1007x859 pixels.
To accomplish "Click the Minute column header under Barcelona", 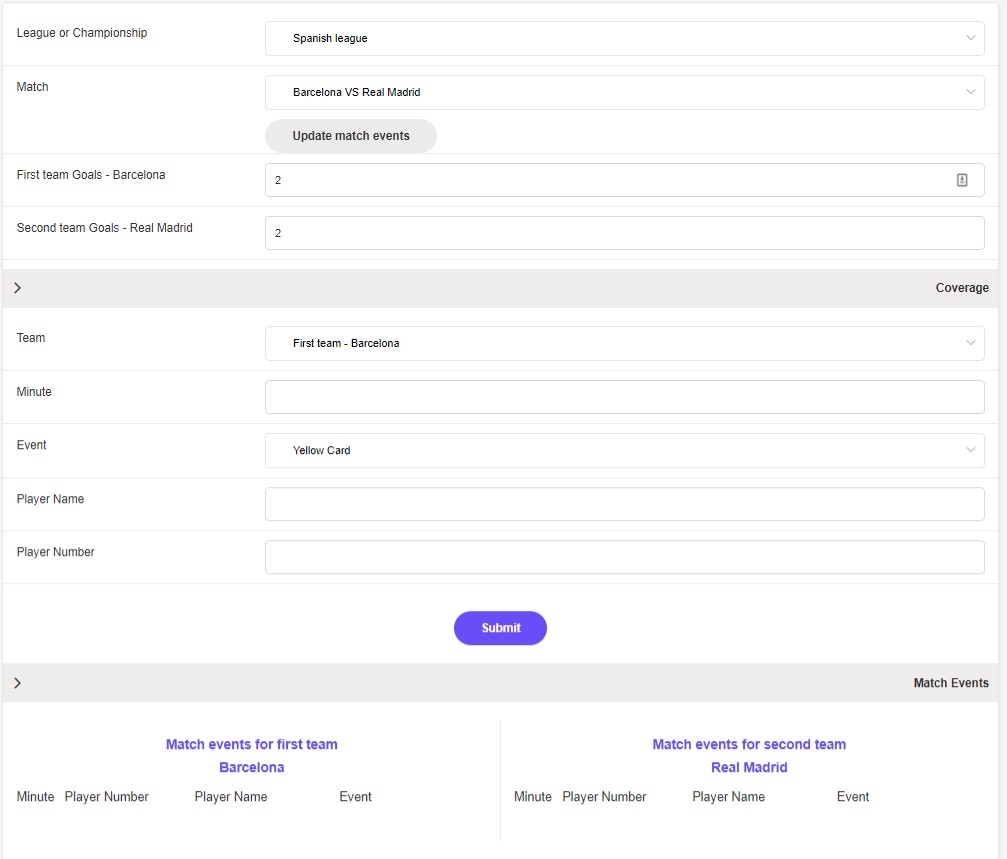I will click(35, 797).
